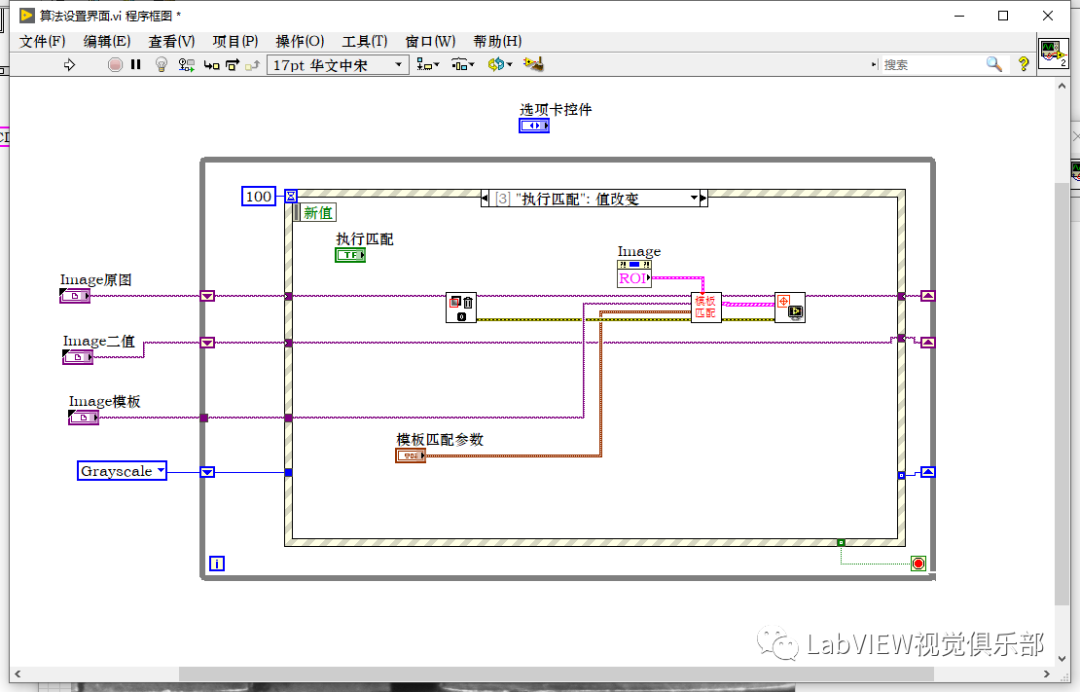This screenshot has height=692, width=1080.
Task: Open the event case selector dropdown arrow
Action: (694, 198)
